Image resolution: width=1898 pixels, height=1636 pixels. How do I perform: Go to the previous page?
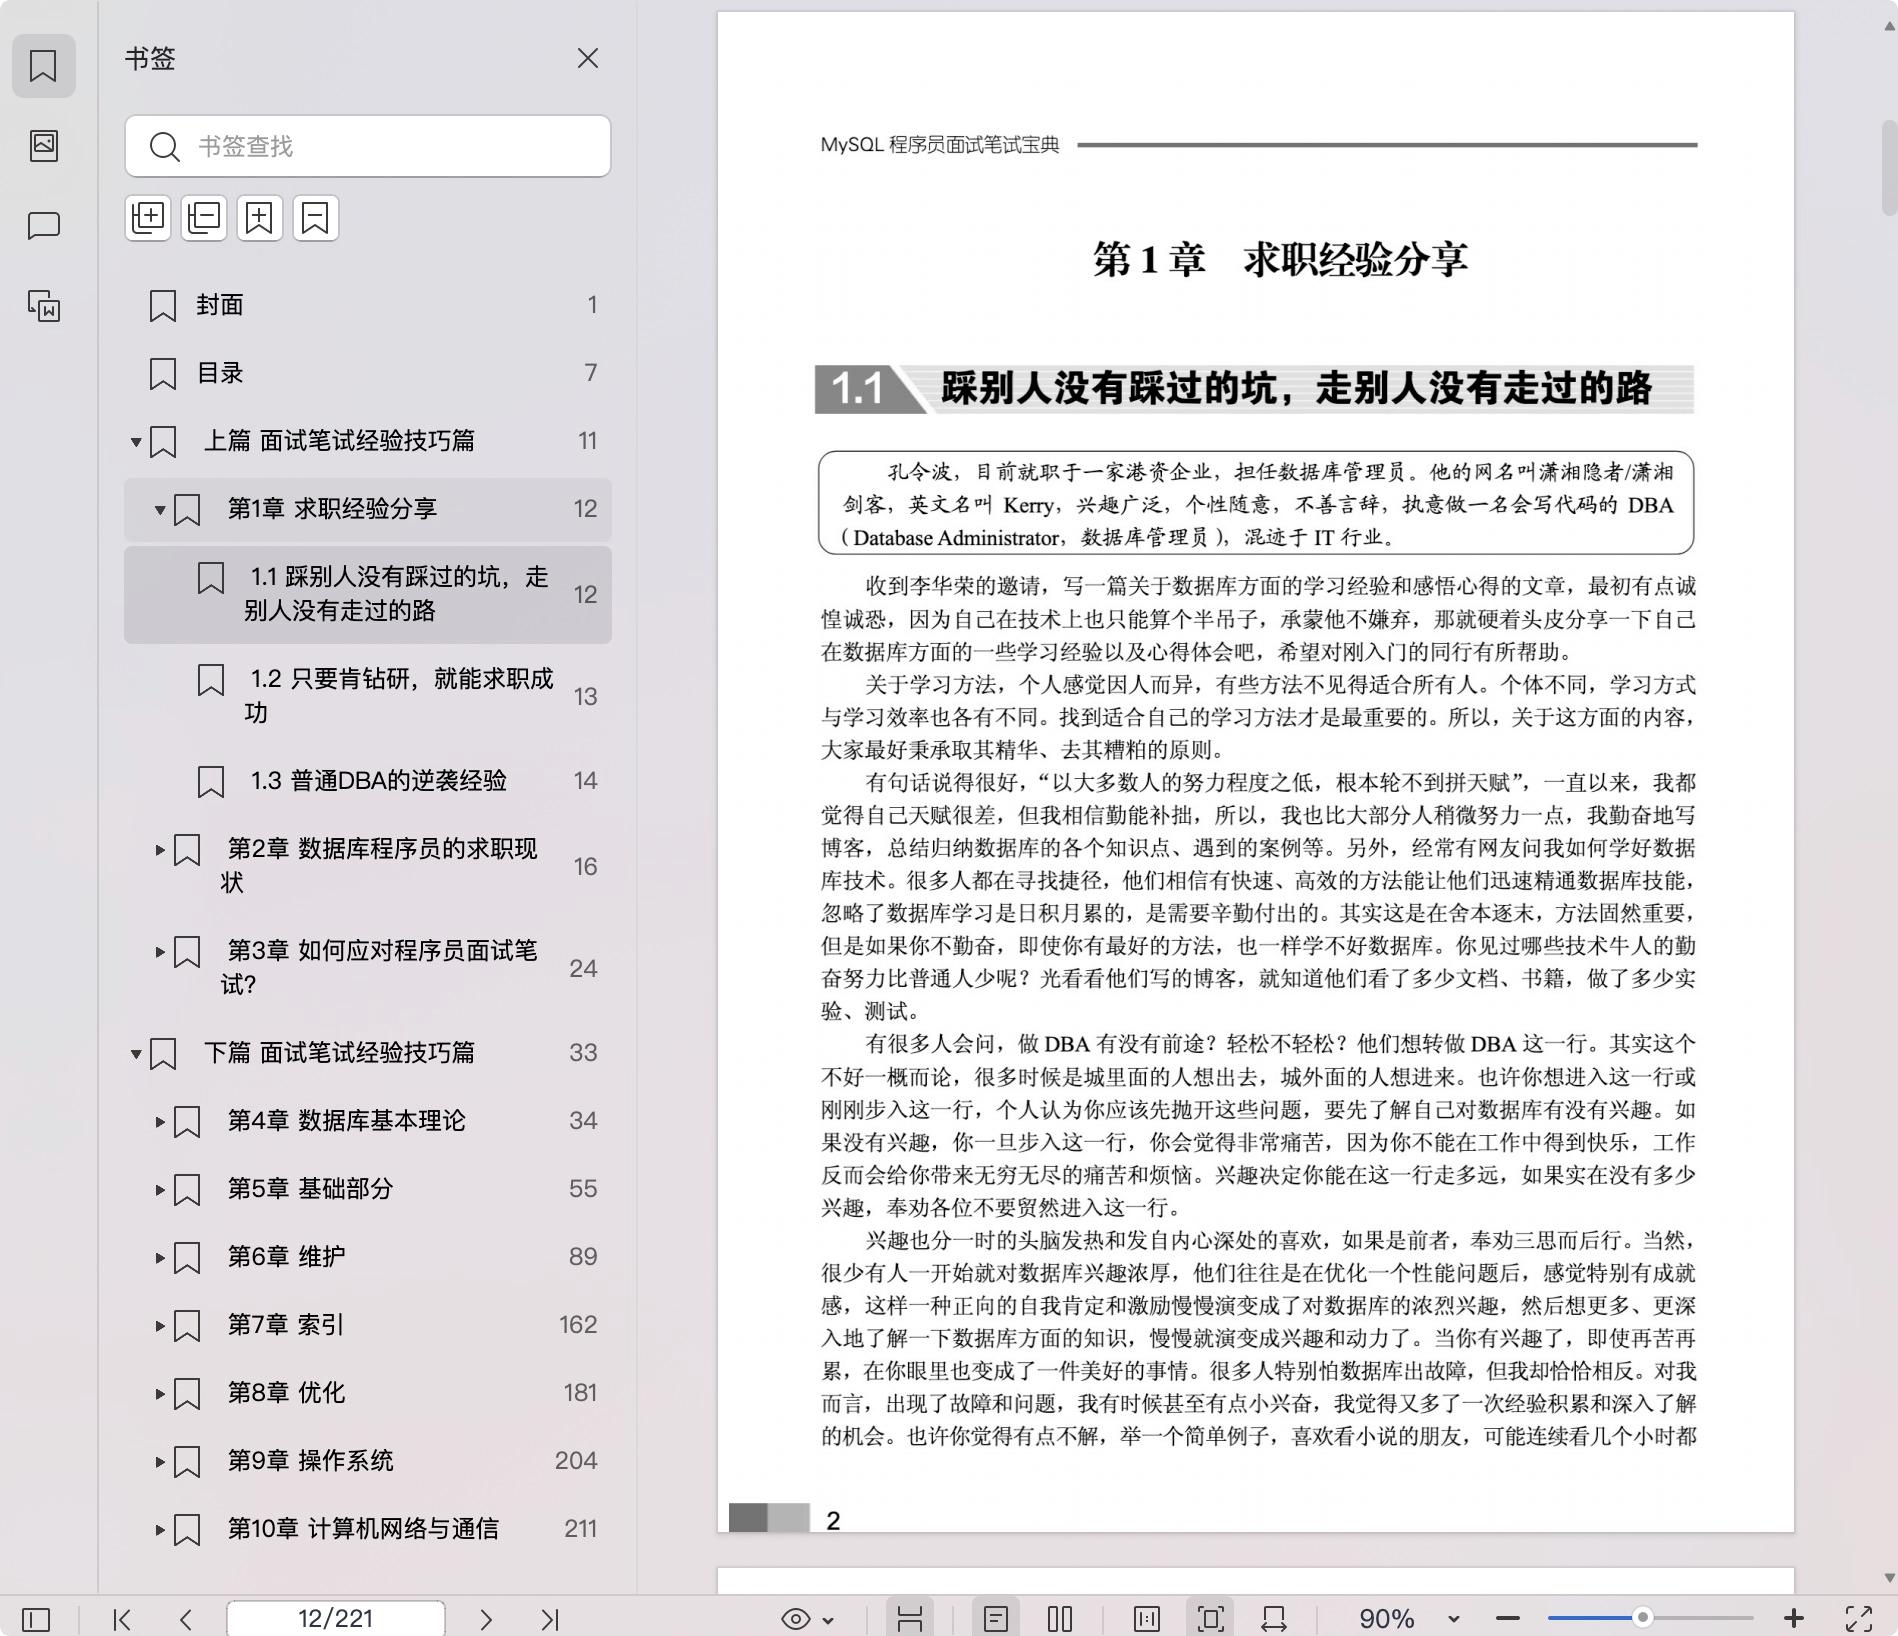point(186,1618)
